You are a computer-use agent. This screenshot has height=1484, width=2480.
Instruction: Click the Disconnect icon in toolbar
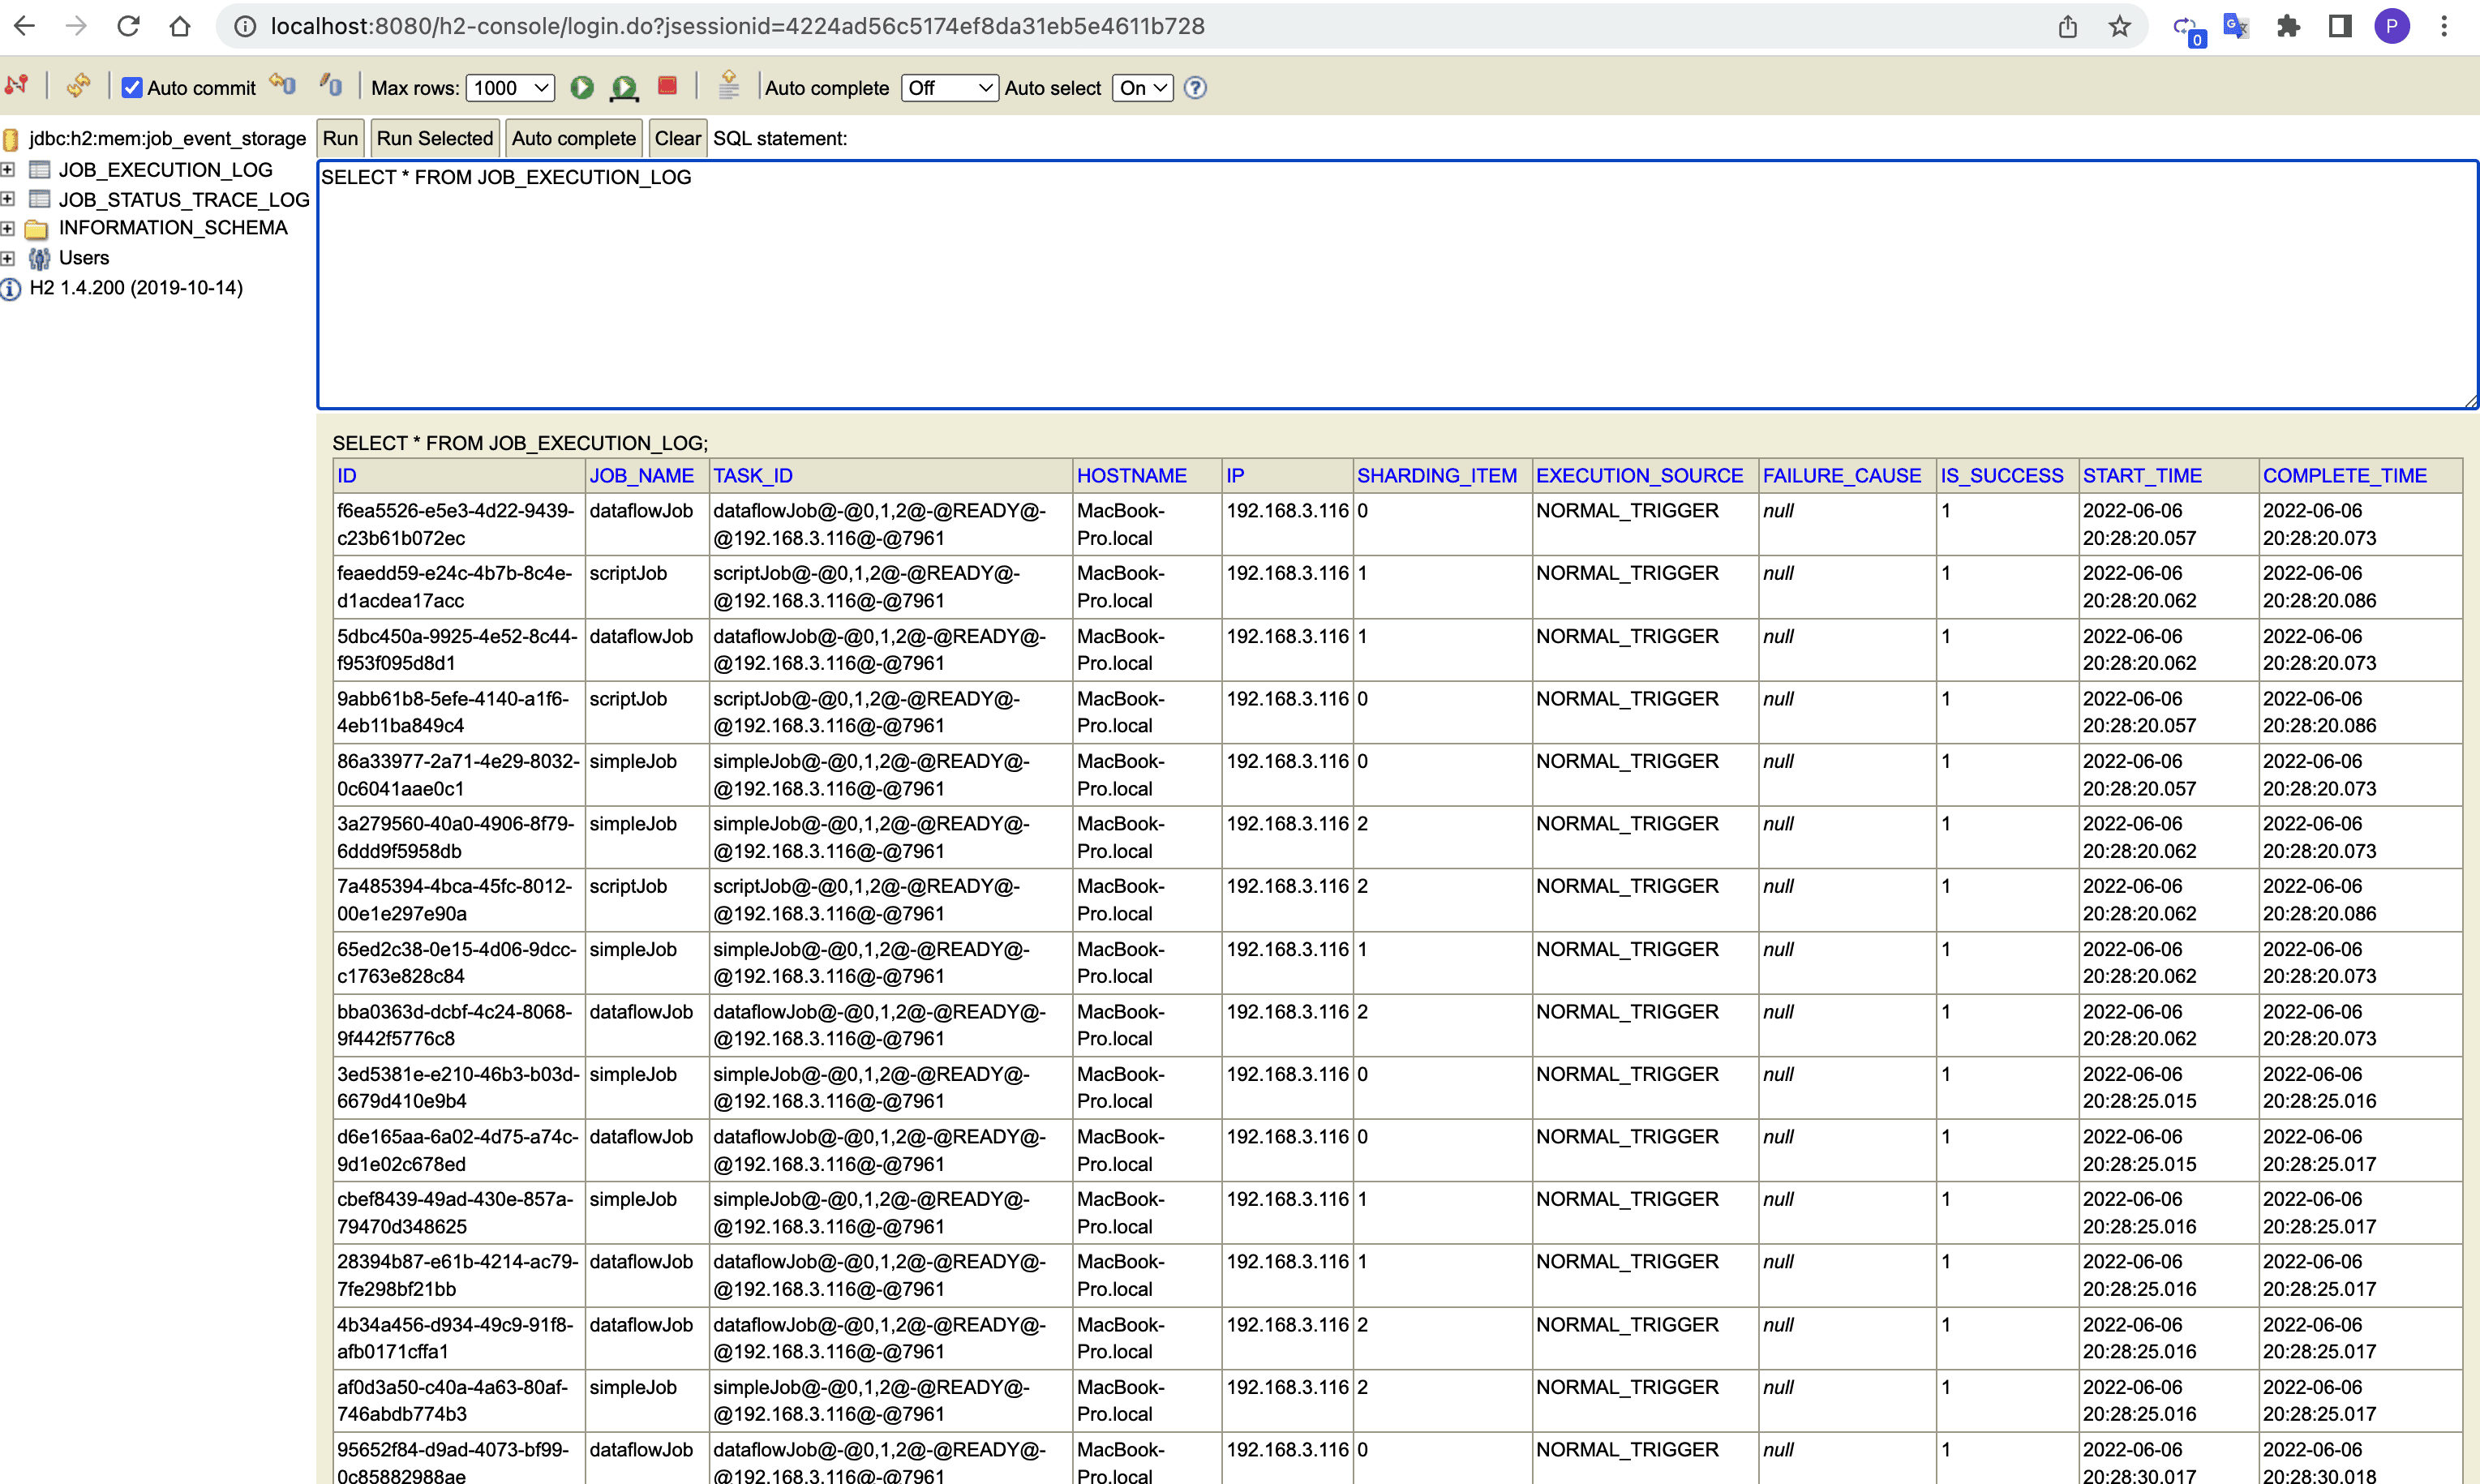[17, 86]
